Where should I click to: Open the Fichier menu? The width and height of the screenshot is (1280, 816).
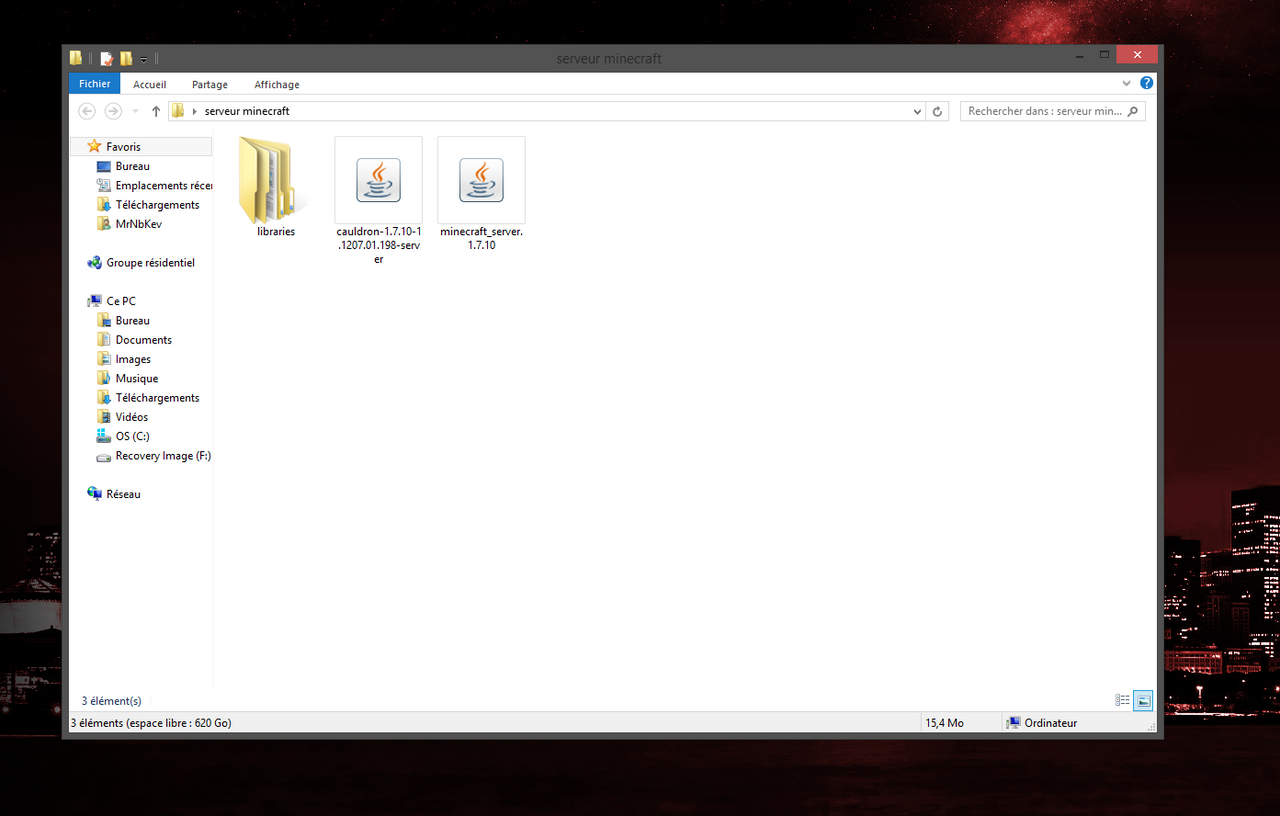(x=95, y=84)
